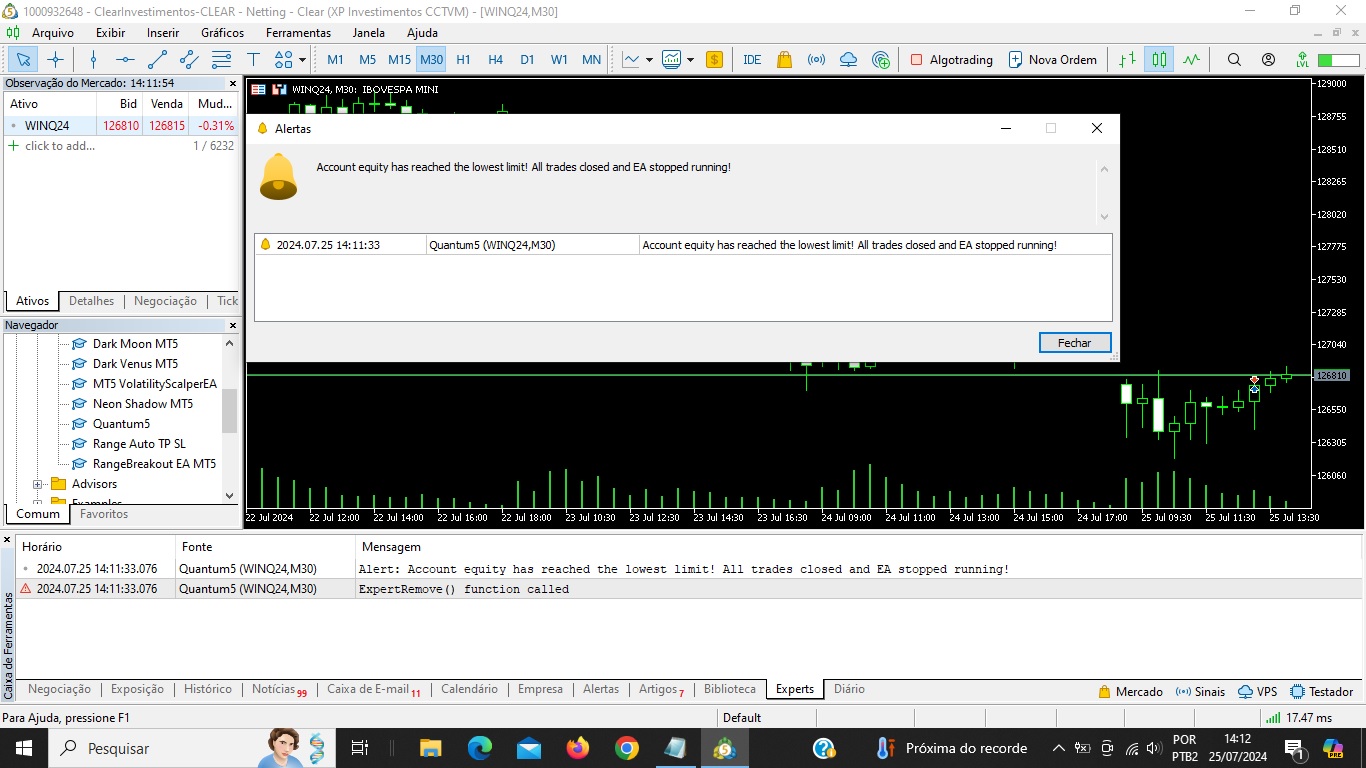Open the IDE MetaEditor
This screenshot has height=768, width=1366.
(x=752, y=59)
